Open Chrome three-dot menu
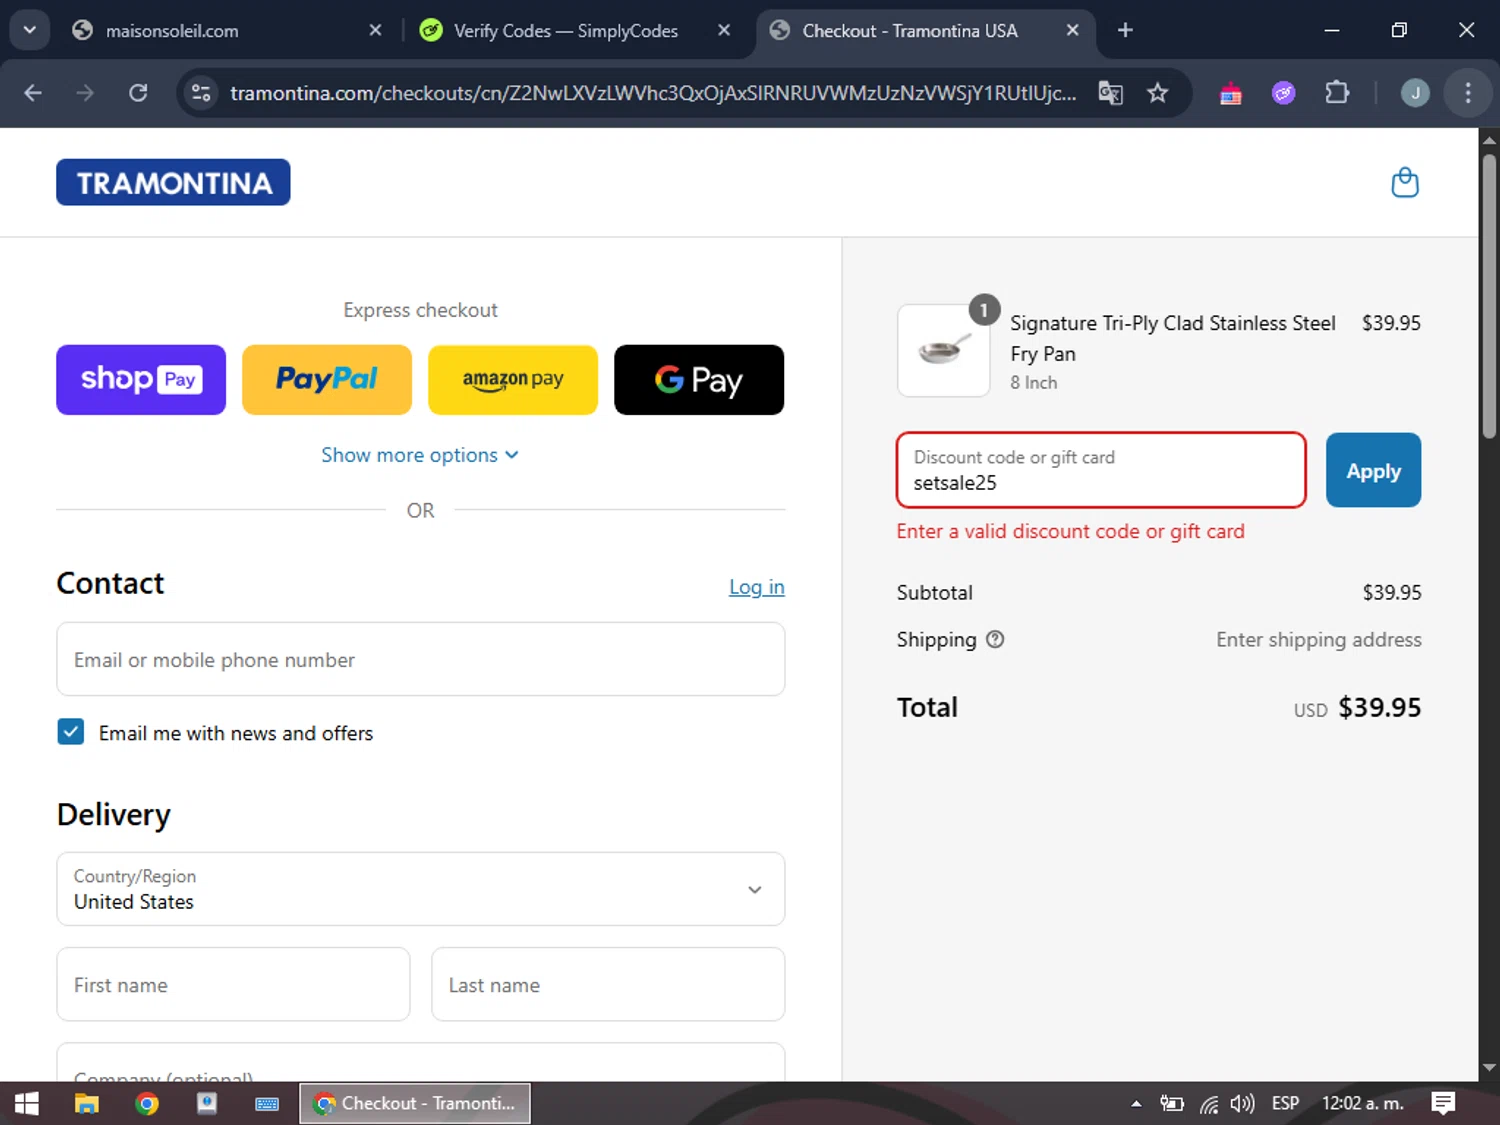Screen dimensions: 1500x1125 tap(1468, 93)
